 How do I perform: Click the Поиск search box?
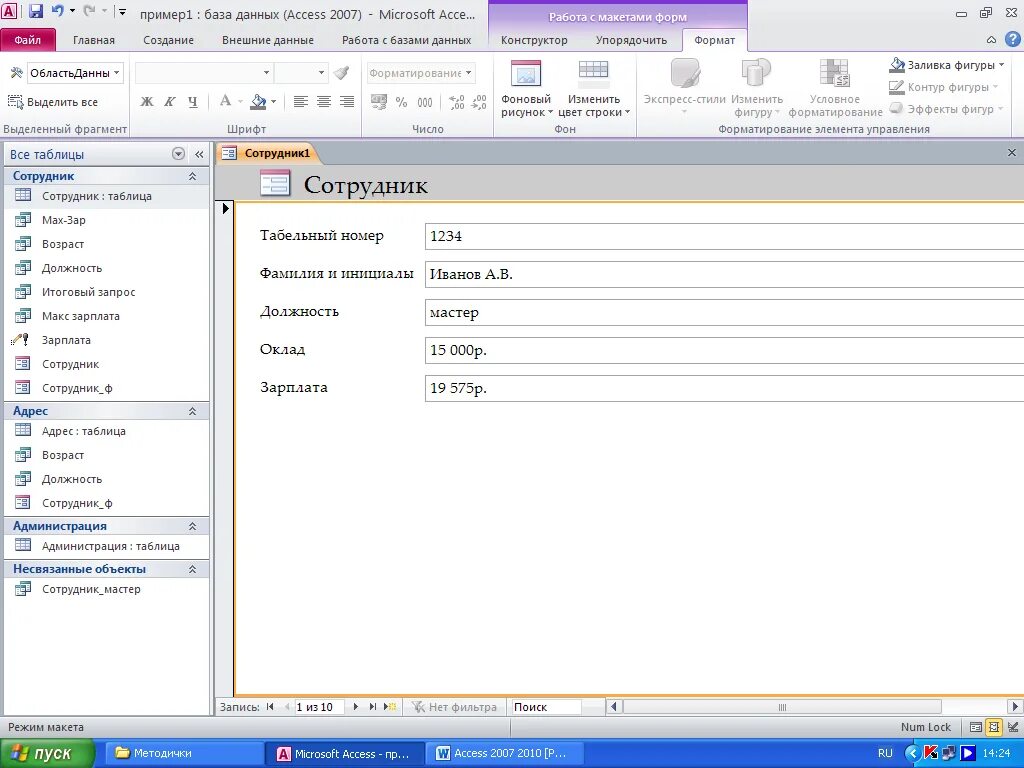tap(546, 707)
